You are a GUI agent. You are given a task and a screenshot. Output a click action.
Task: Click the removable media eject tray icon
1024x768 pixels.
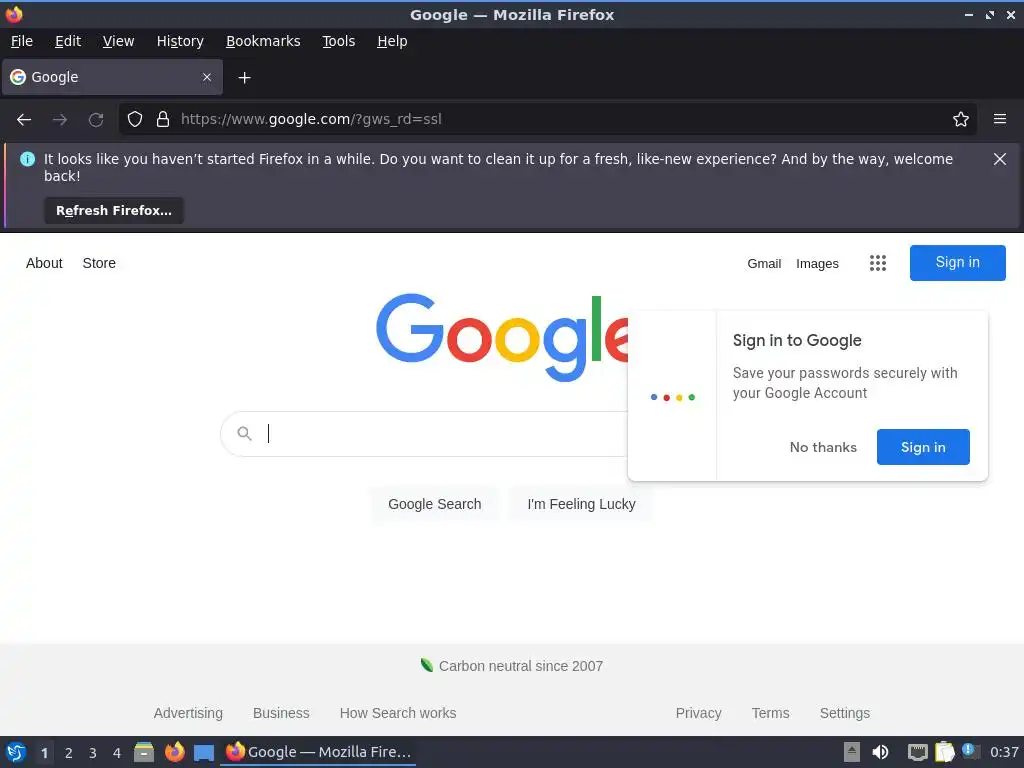852,752
